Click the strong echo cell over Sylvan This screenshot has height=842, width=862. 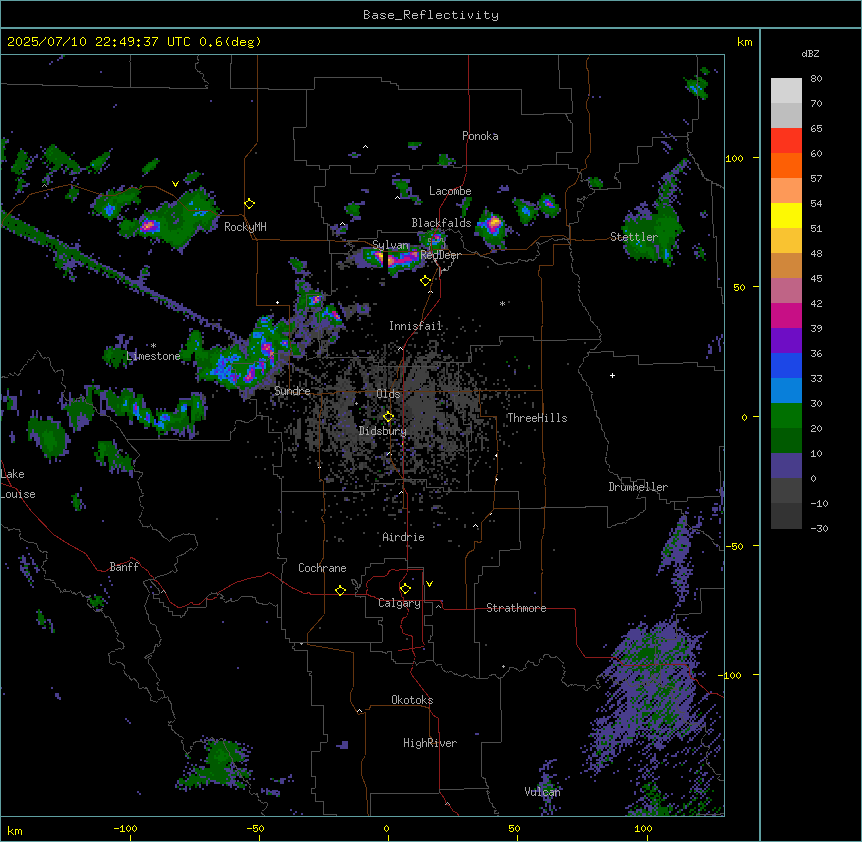click(x=391, y=258)
